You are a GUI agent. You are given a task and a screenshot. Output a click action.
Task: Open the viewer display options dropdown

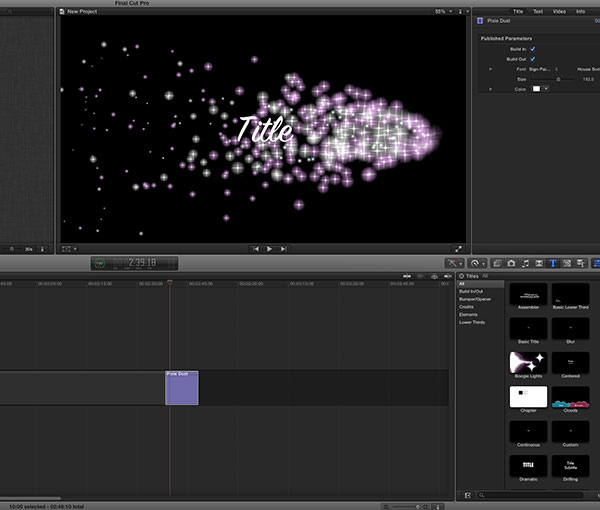tap(463, 11)
